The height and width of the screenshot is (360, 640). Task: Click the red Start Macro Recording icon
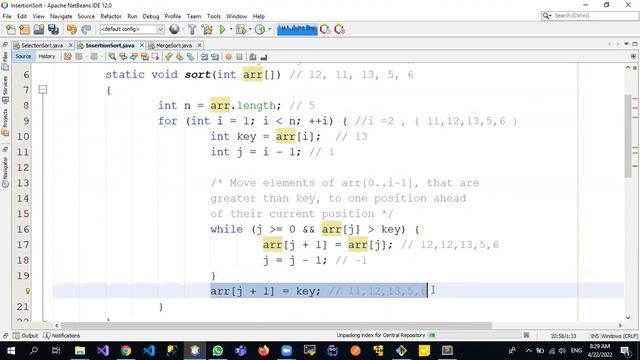tap(229, 57)
